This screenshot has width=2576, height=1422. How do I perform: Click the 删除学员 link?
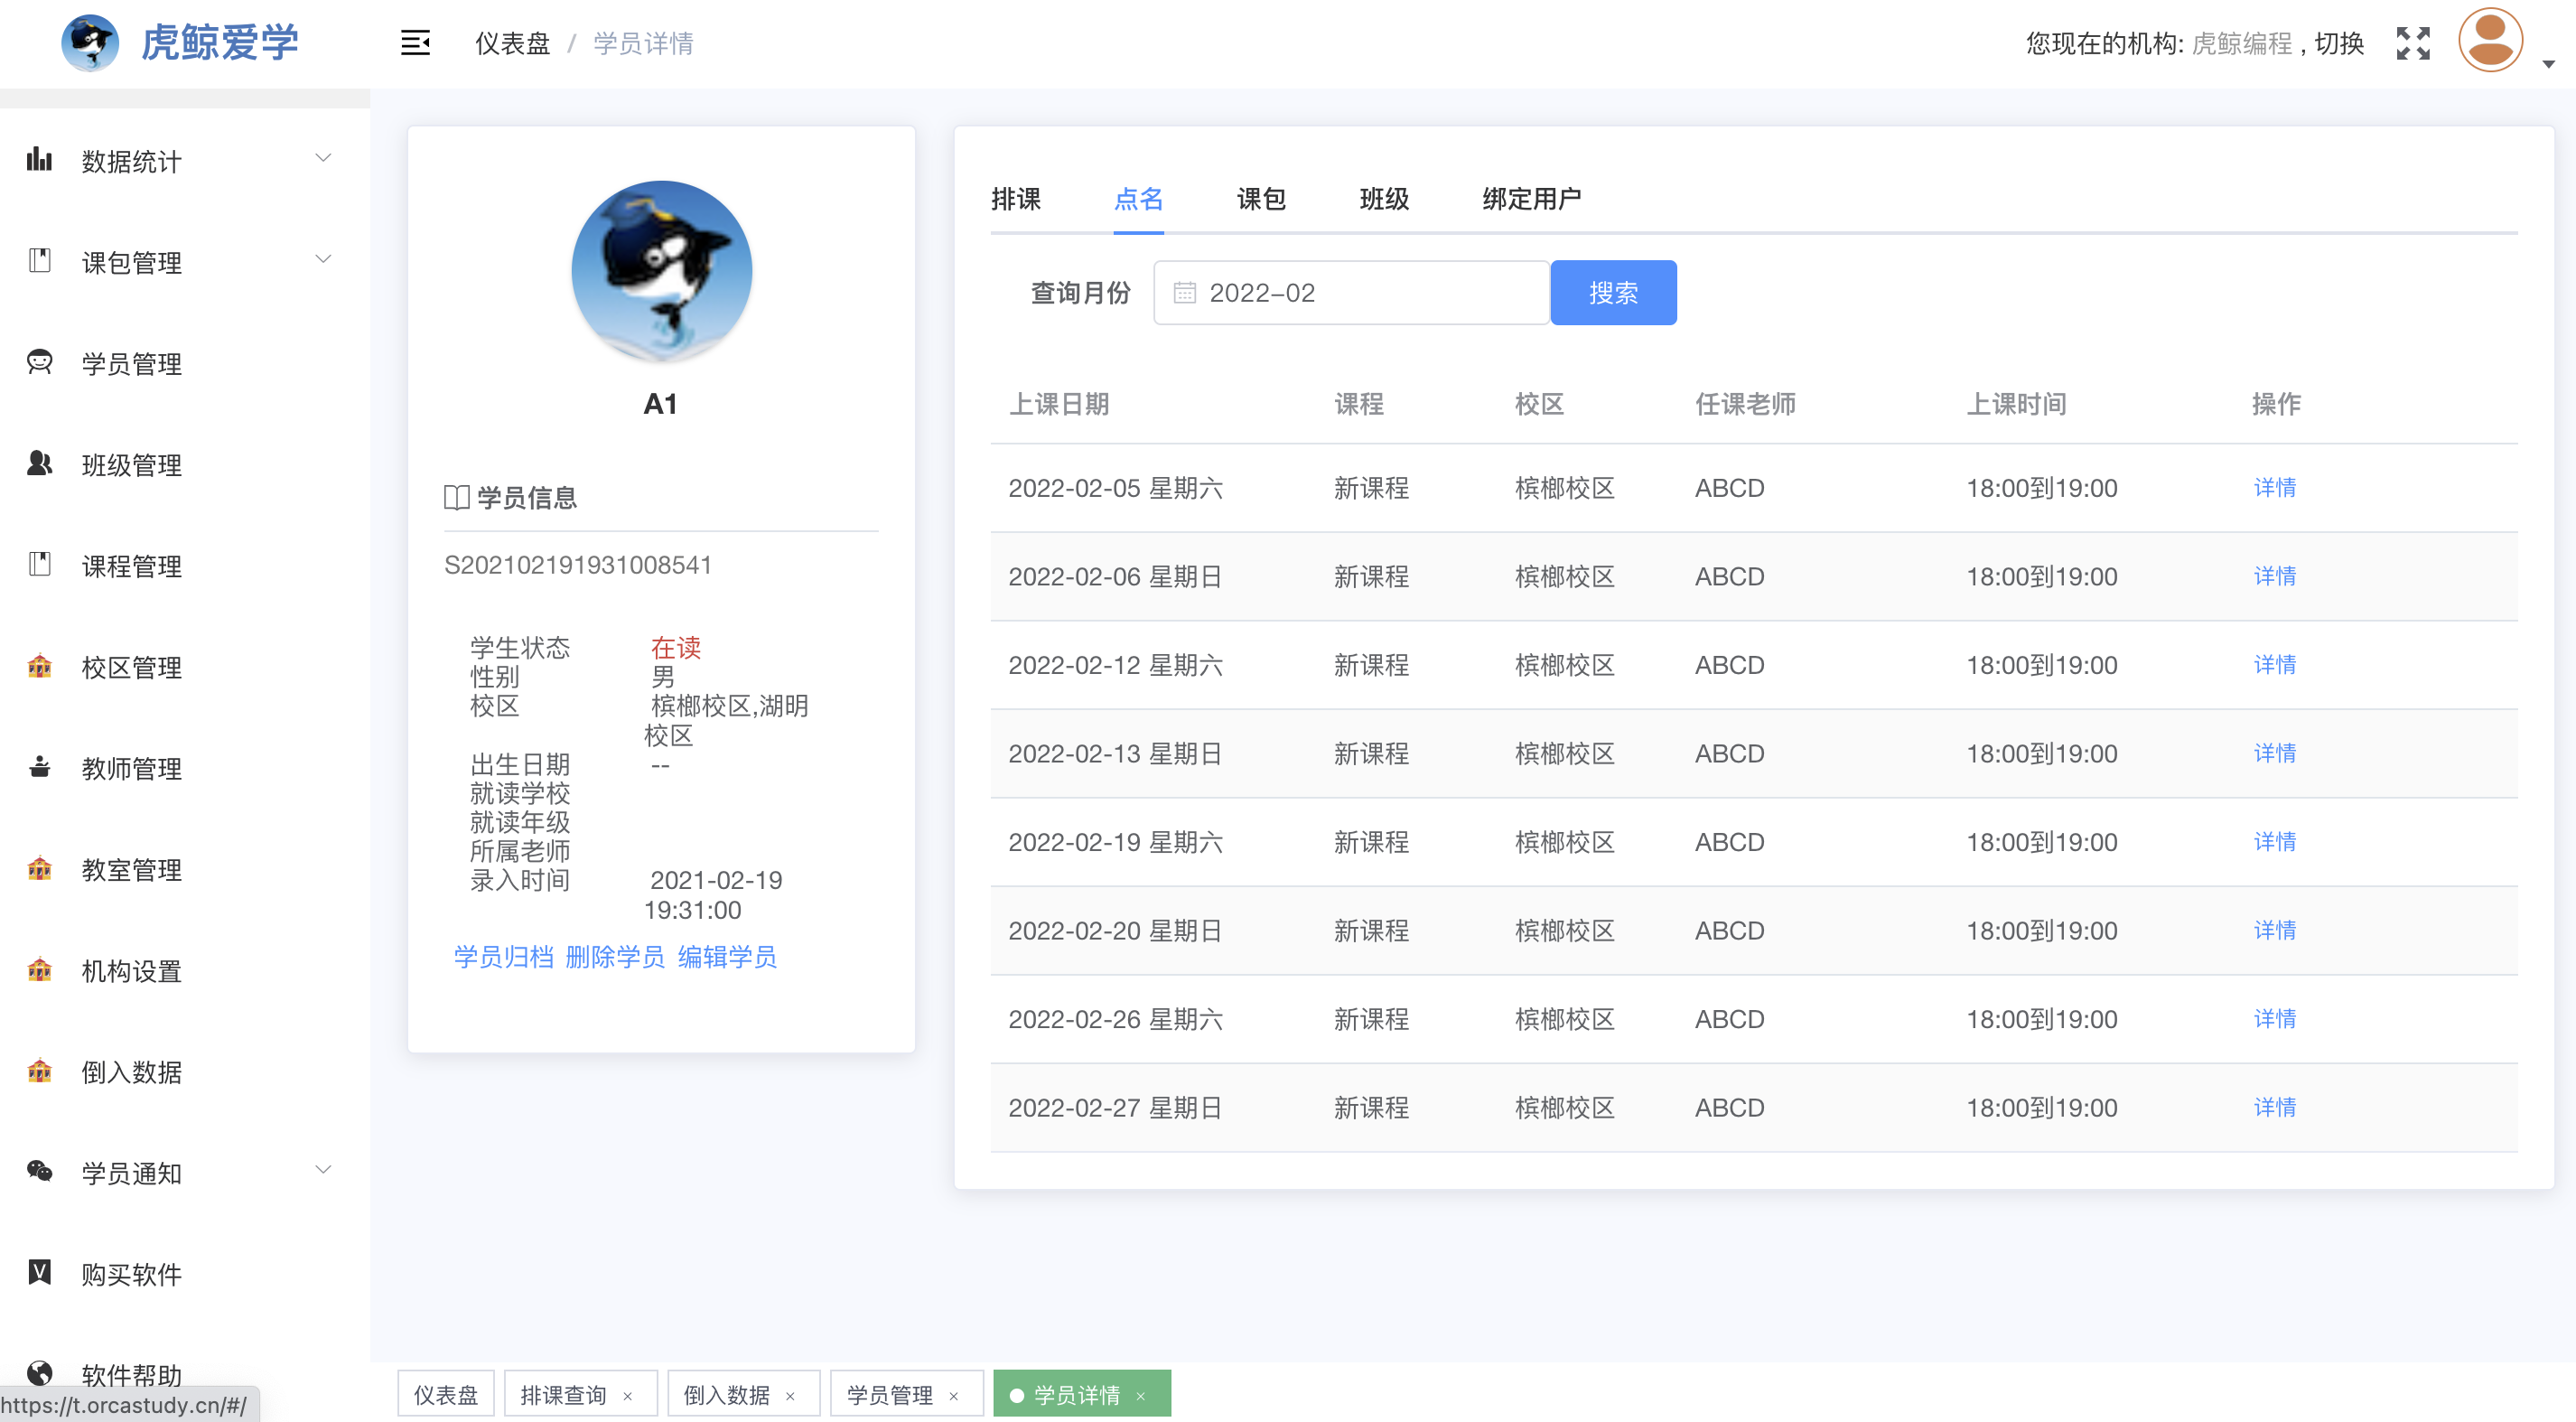point(615,957)
